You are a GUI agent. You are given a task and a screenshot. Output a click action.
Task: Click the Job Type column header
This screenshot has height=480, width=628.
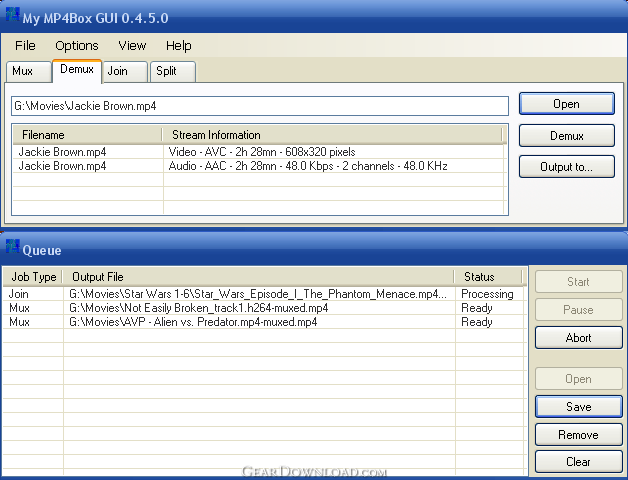click(33, 277)
